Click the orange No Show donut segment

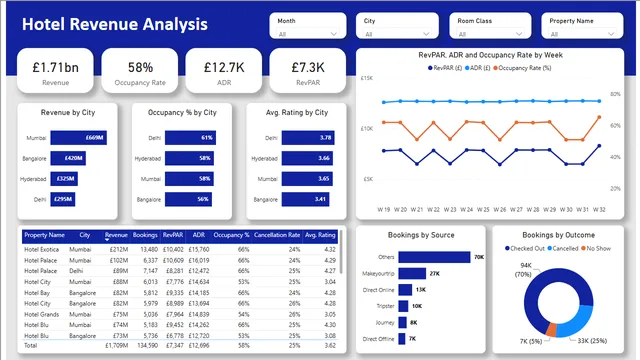[x=551, y=330]
